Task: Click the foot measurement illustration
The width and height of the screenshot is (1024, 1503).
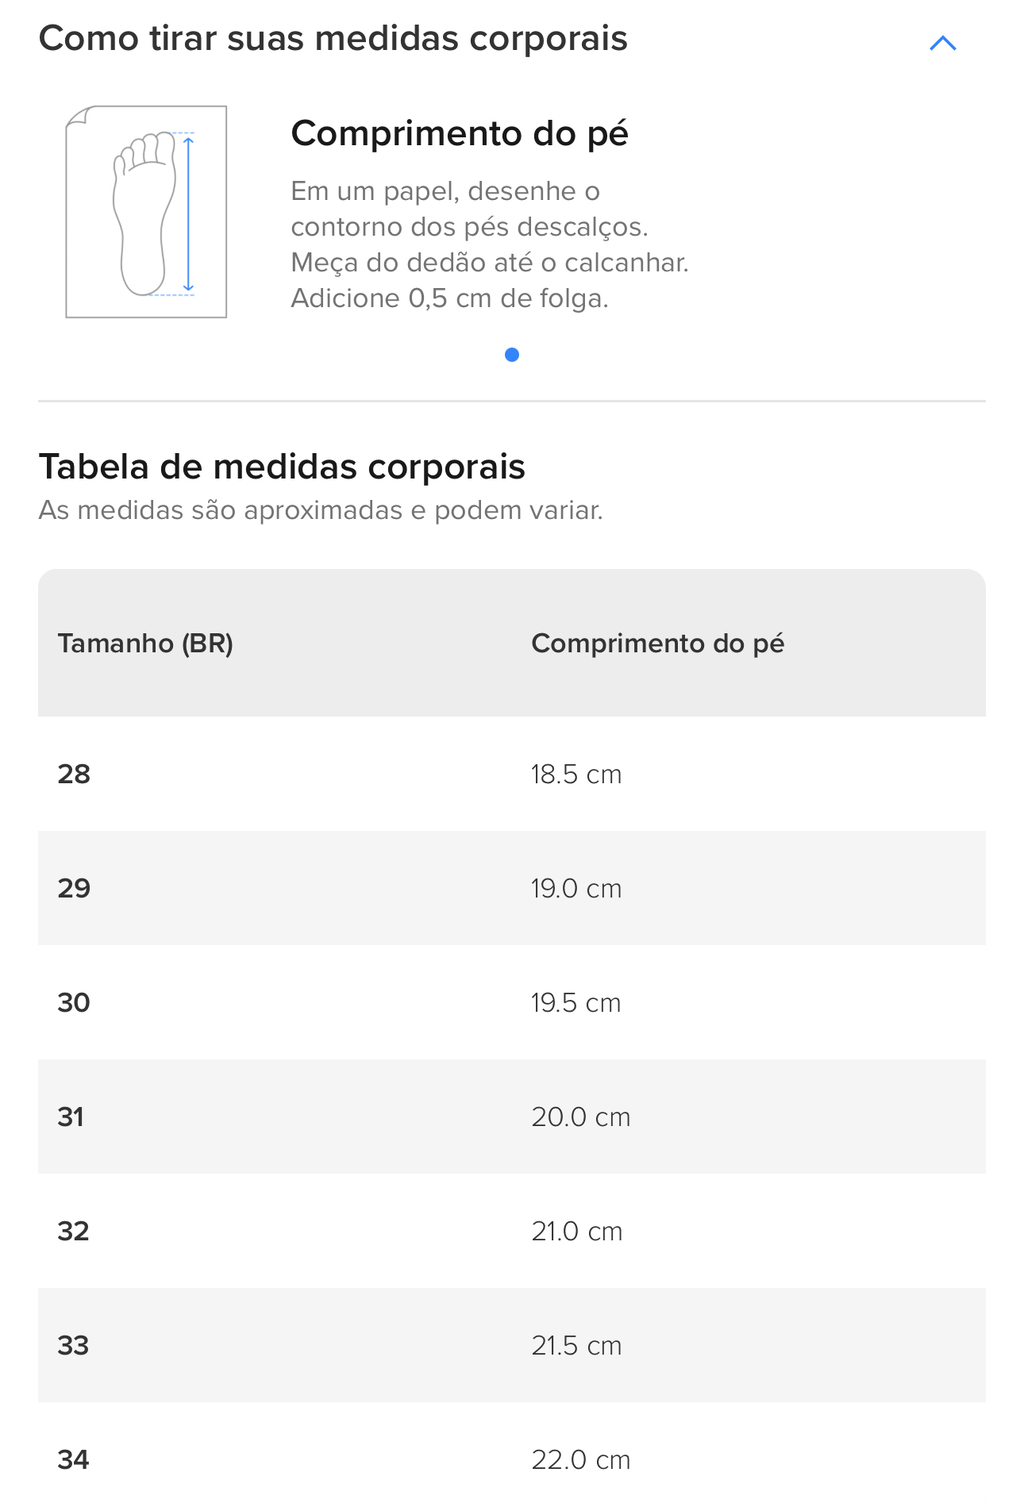Action: click(x=146, y=212)
